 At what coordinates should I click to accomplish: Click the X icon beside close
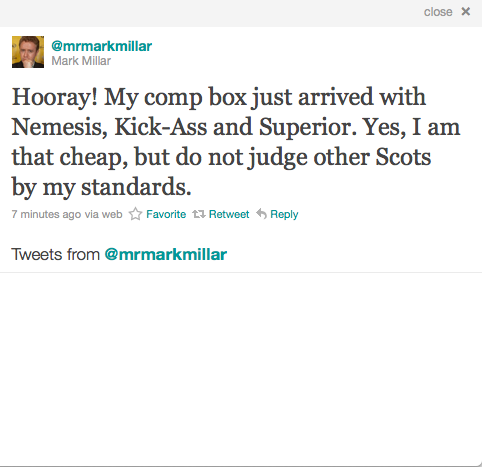(466, 12)
